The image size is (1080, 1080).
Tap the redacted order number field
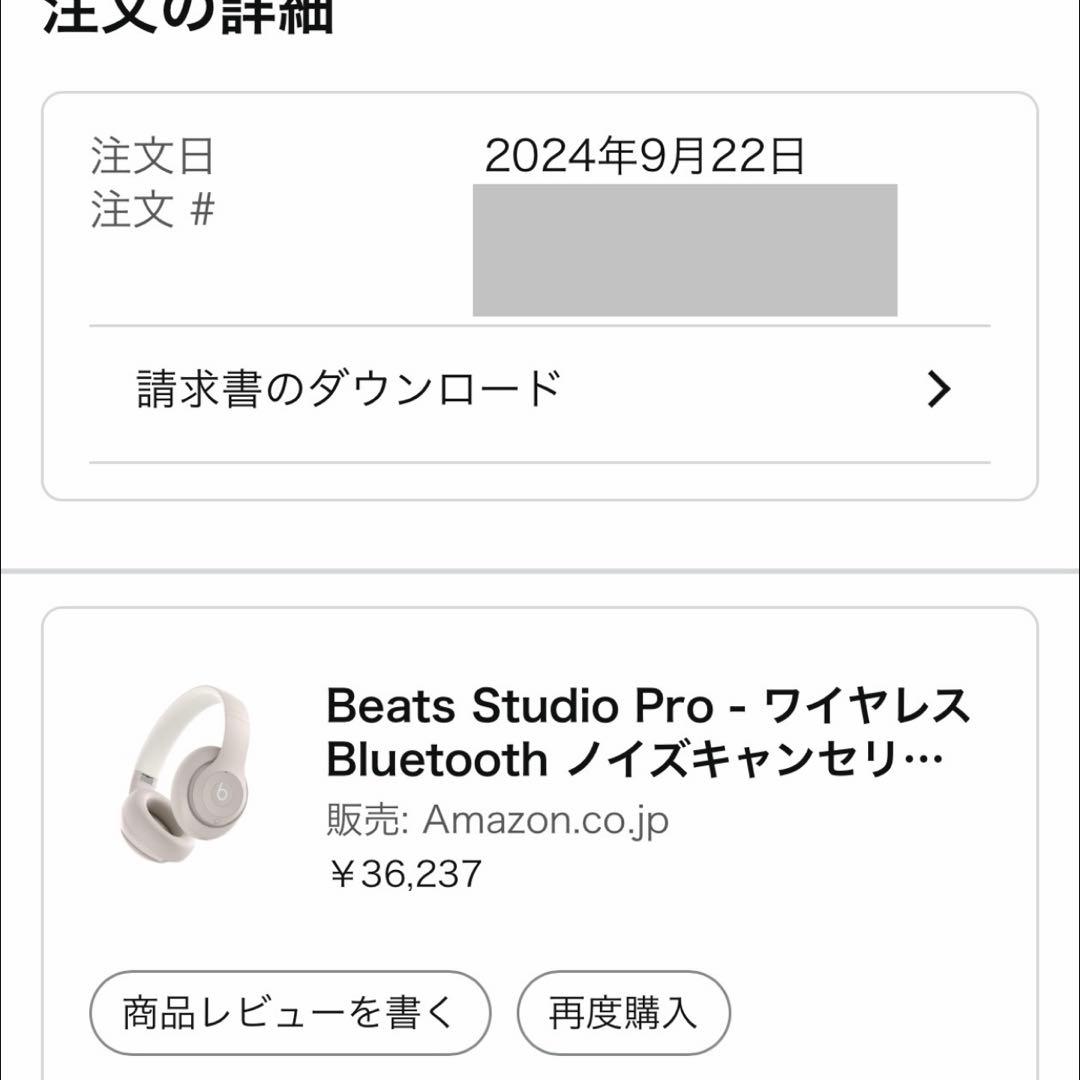[x=685, y=250]
